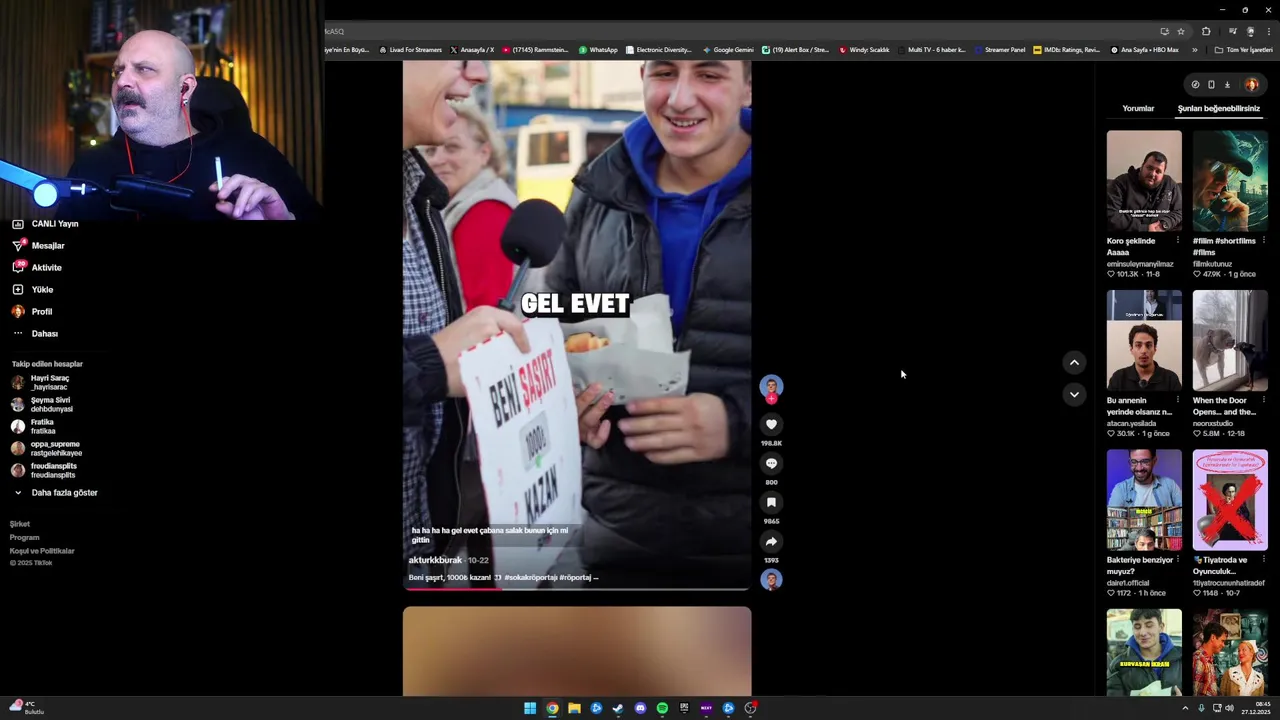Open comments via the speech bubble icon
Viewport: 1280px width, 720px height.
[771, 463]
